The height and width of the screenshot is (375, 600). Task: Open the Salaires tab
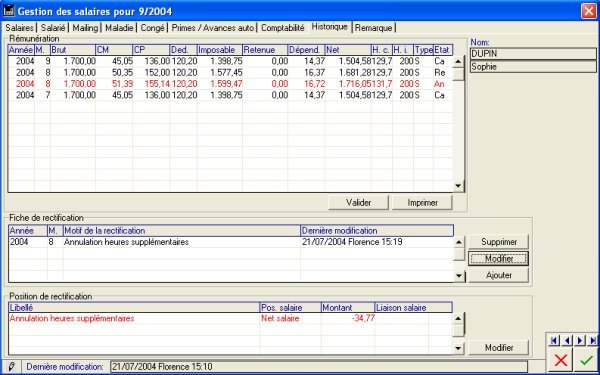click(20, 28)
